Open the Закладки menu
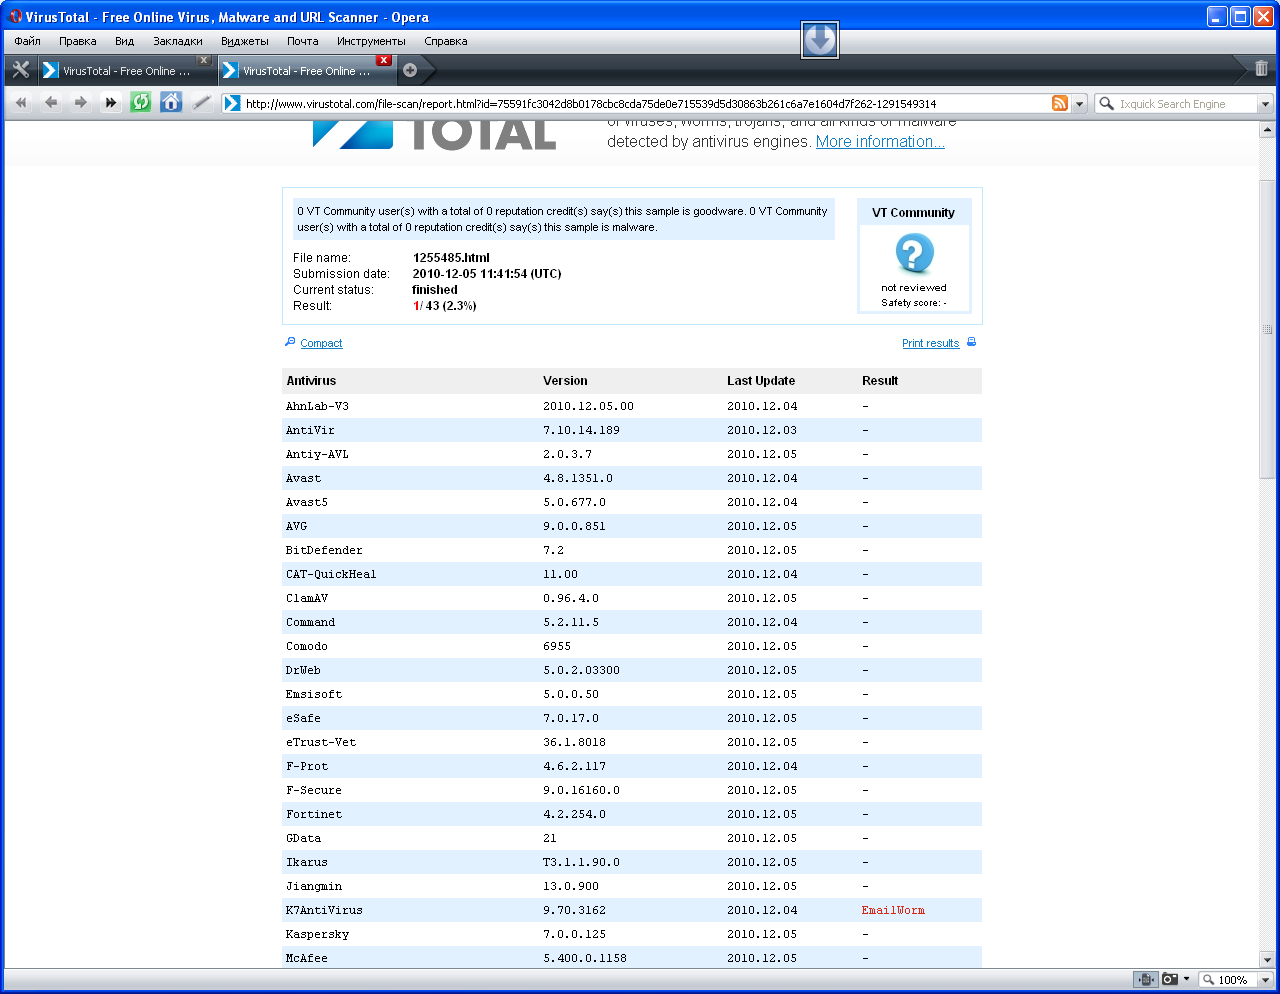This screenshot has height=994, width=1280. point(178,41)
